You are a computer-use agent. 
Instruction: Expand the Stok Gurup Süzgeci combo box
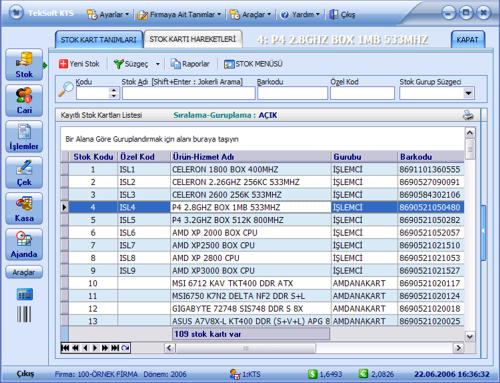coord(468,93)
